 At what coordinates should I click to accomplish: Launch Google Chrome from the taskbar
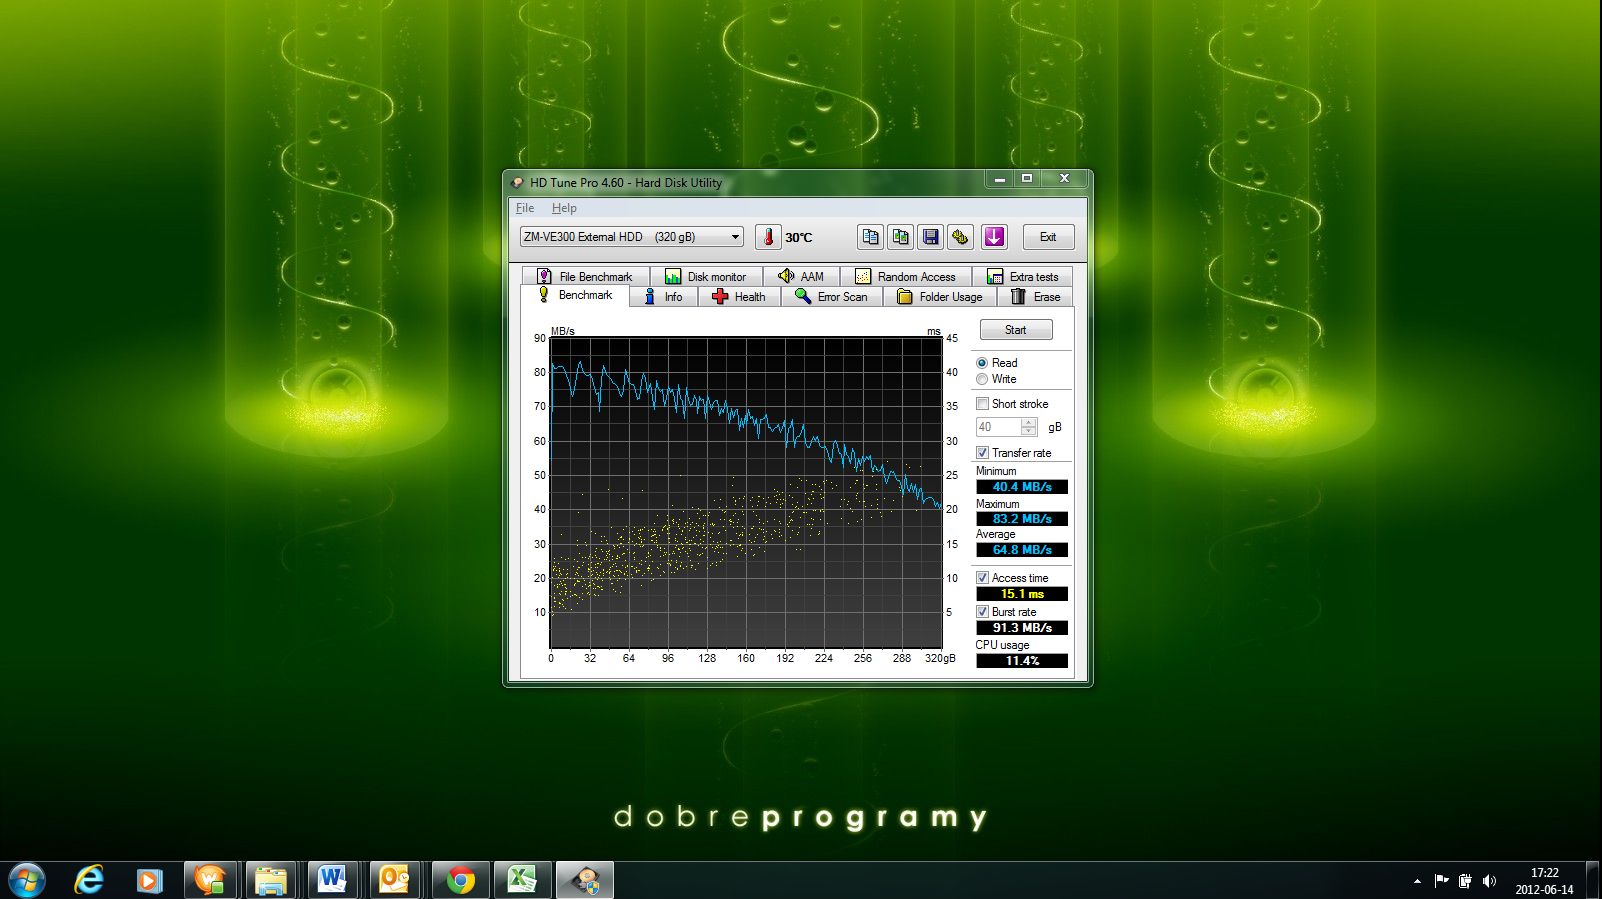click(461, 880)
